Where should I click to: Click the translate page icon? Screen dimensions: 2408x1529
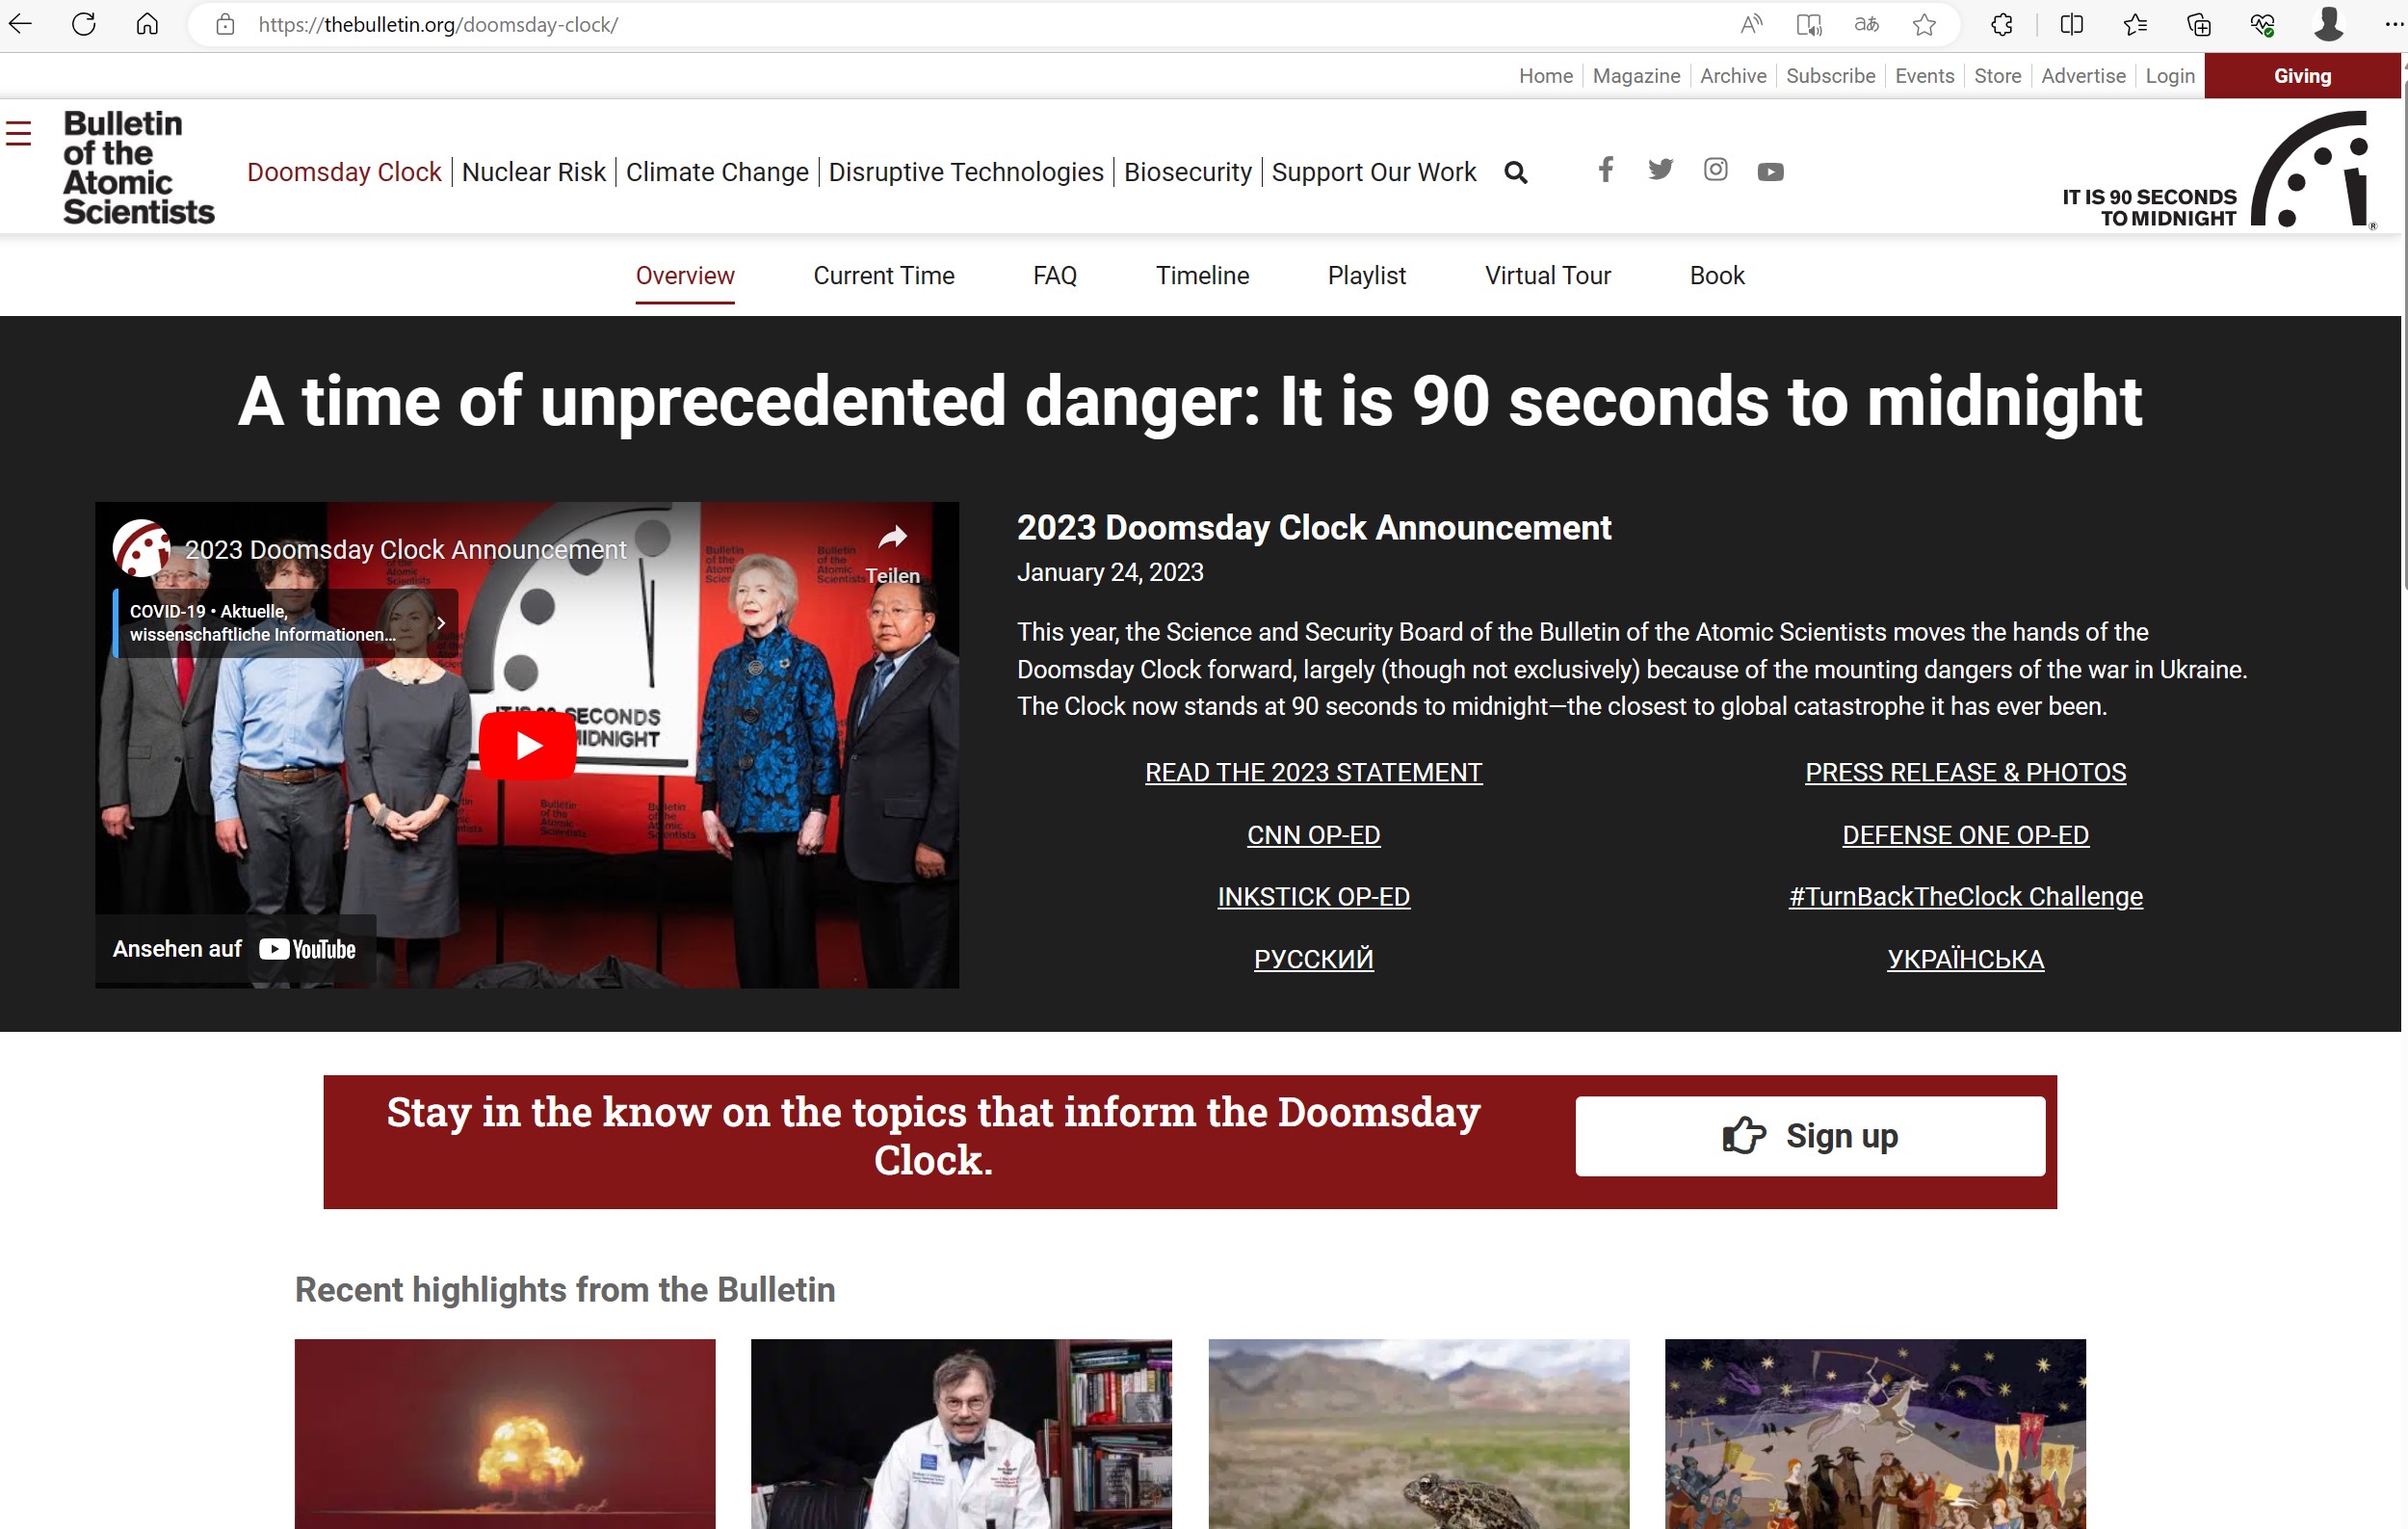(x=1866, y=24)
